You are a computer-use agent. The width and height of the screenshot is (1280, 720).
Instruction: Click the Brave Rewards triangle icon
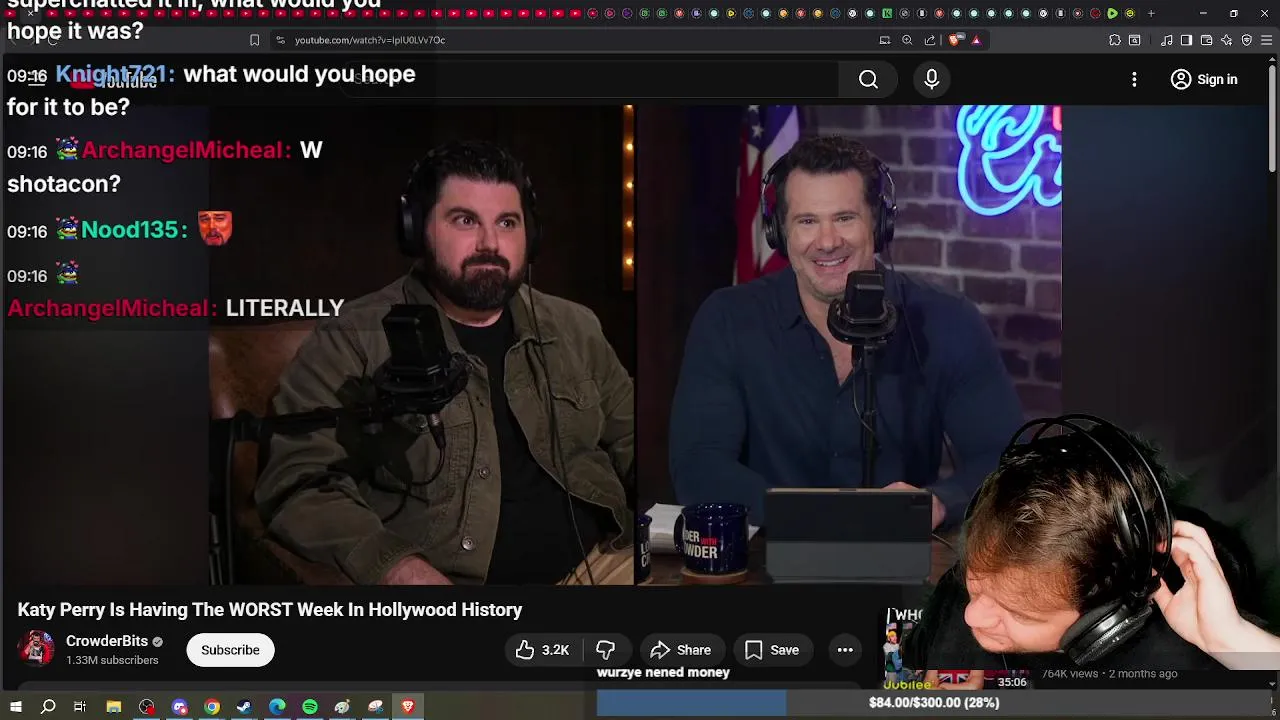(x=977, y=40)
